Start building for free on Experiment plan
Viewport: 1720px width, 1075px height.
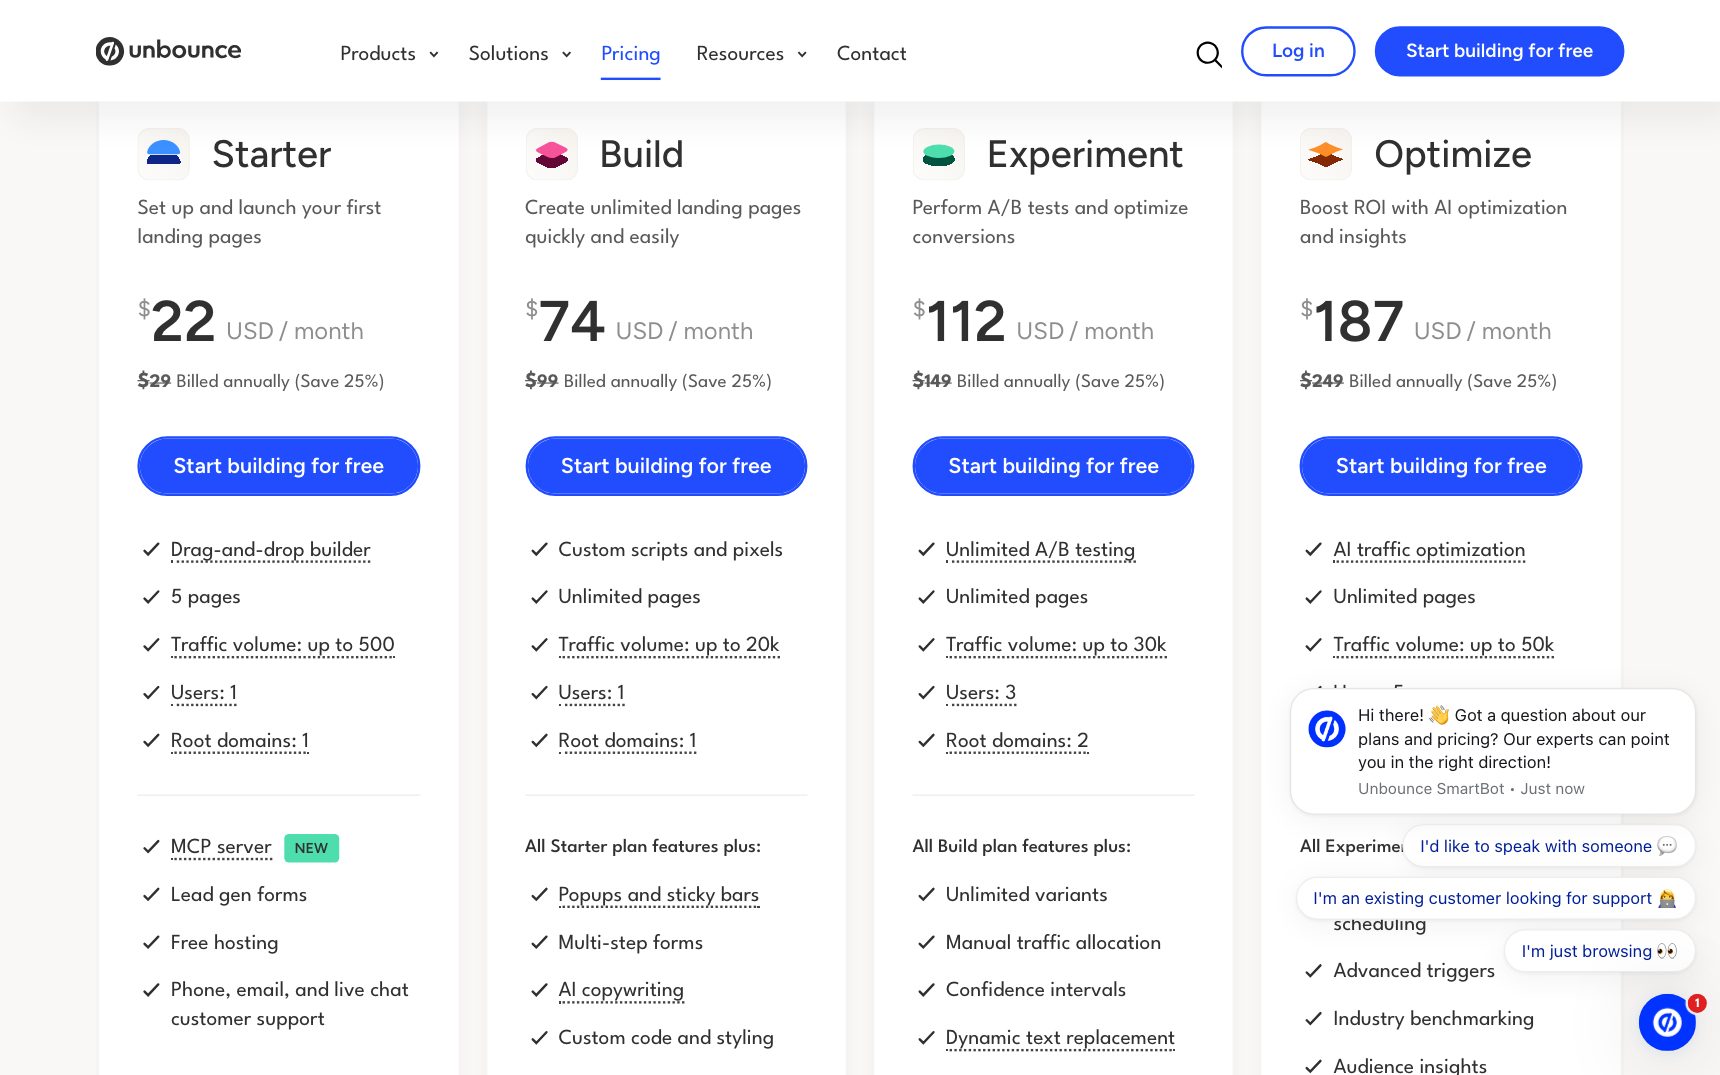pos(1053,466)
